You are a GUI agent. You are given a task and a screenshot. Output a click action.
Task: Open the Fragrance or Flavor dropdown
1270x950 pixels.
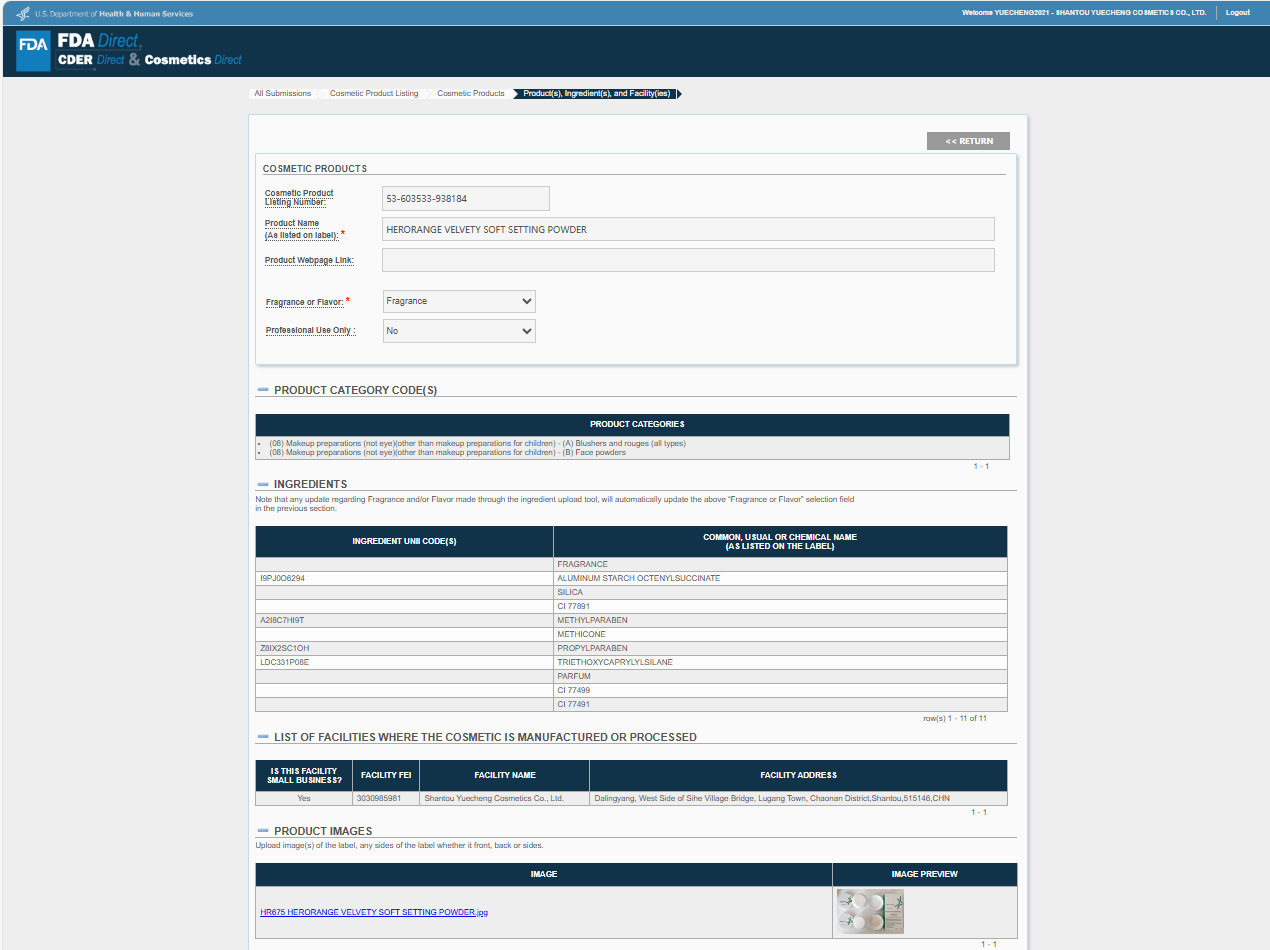pos(459,301)
